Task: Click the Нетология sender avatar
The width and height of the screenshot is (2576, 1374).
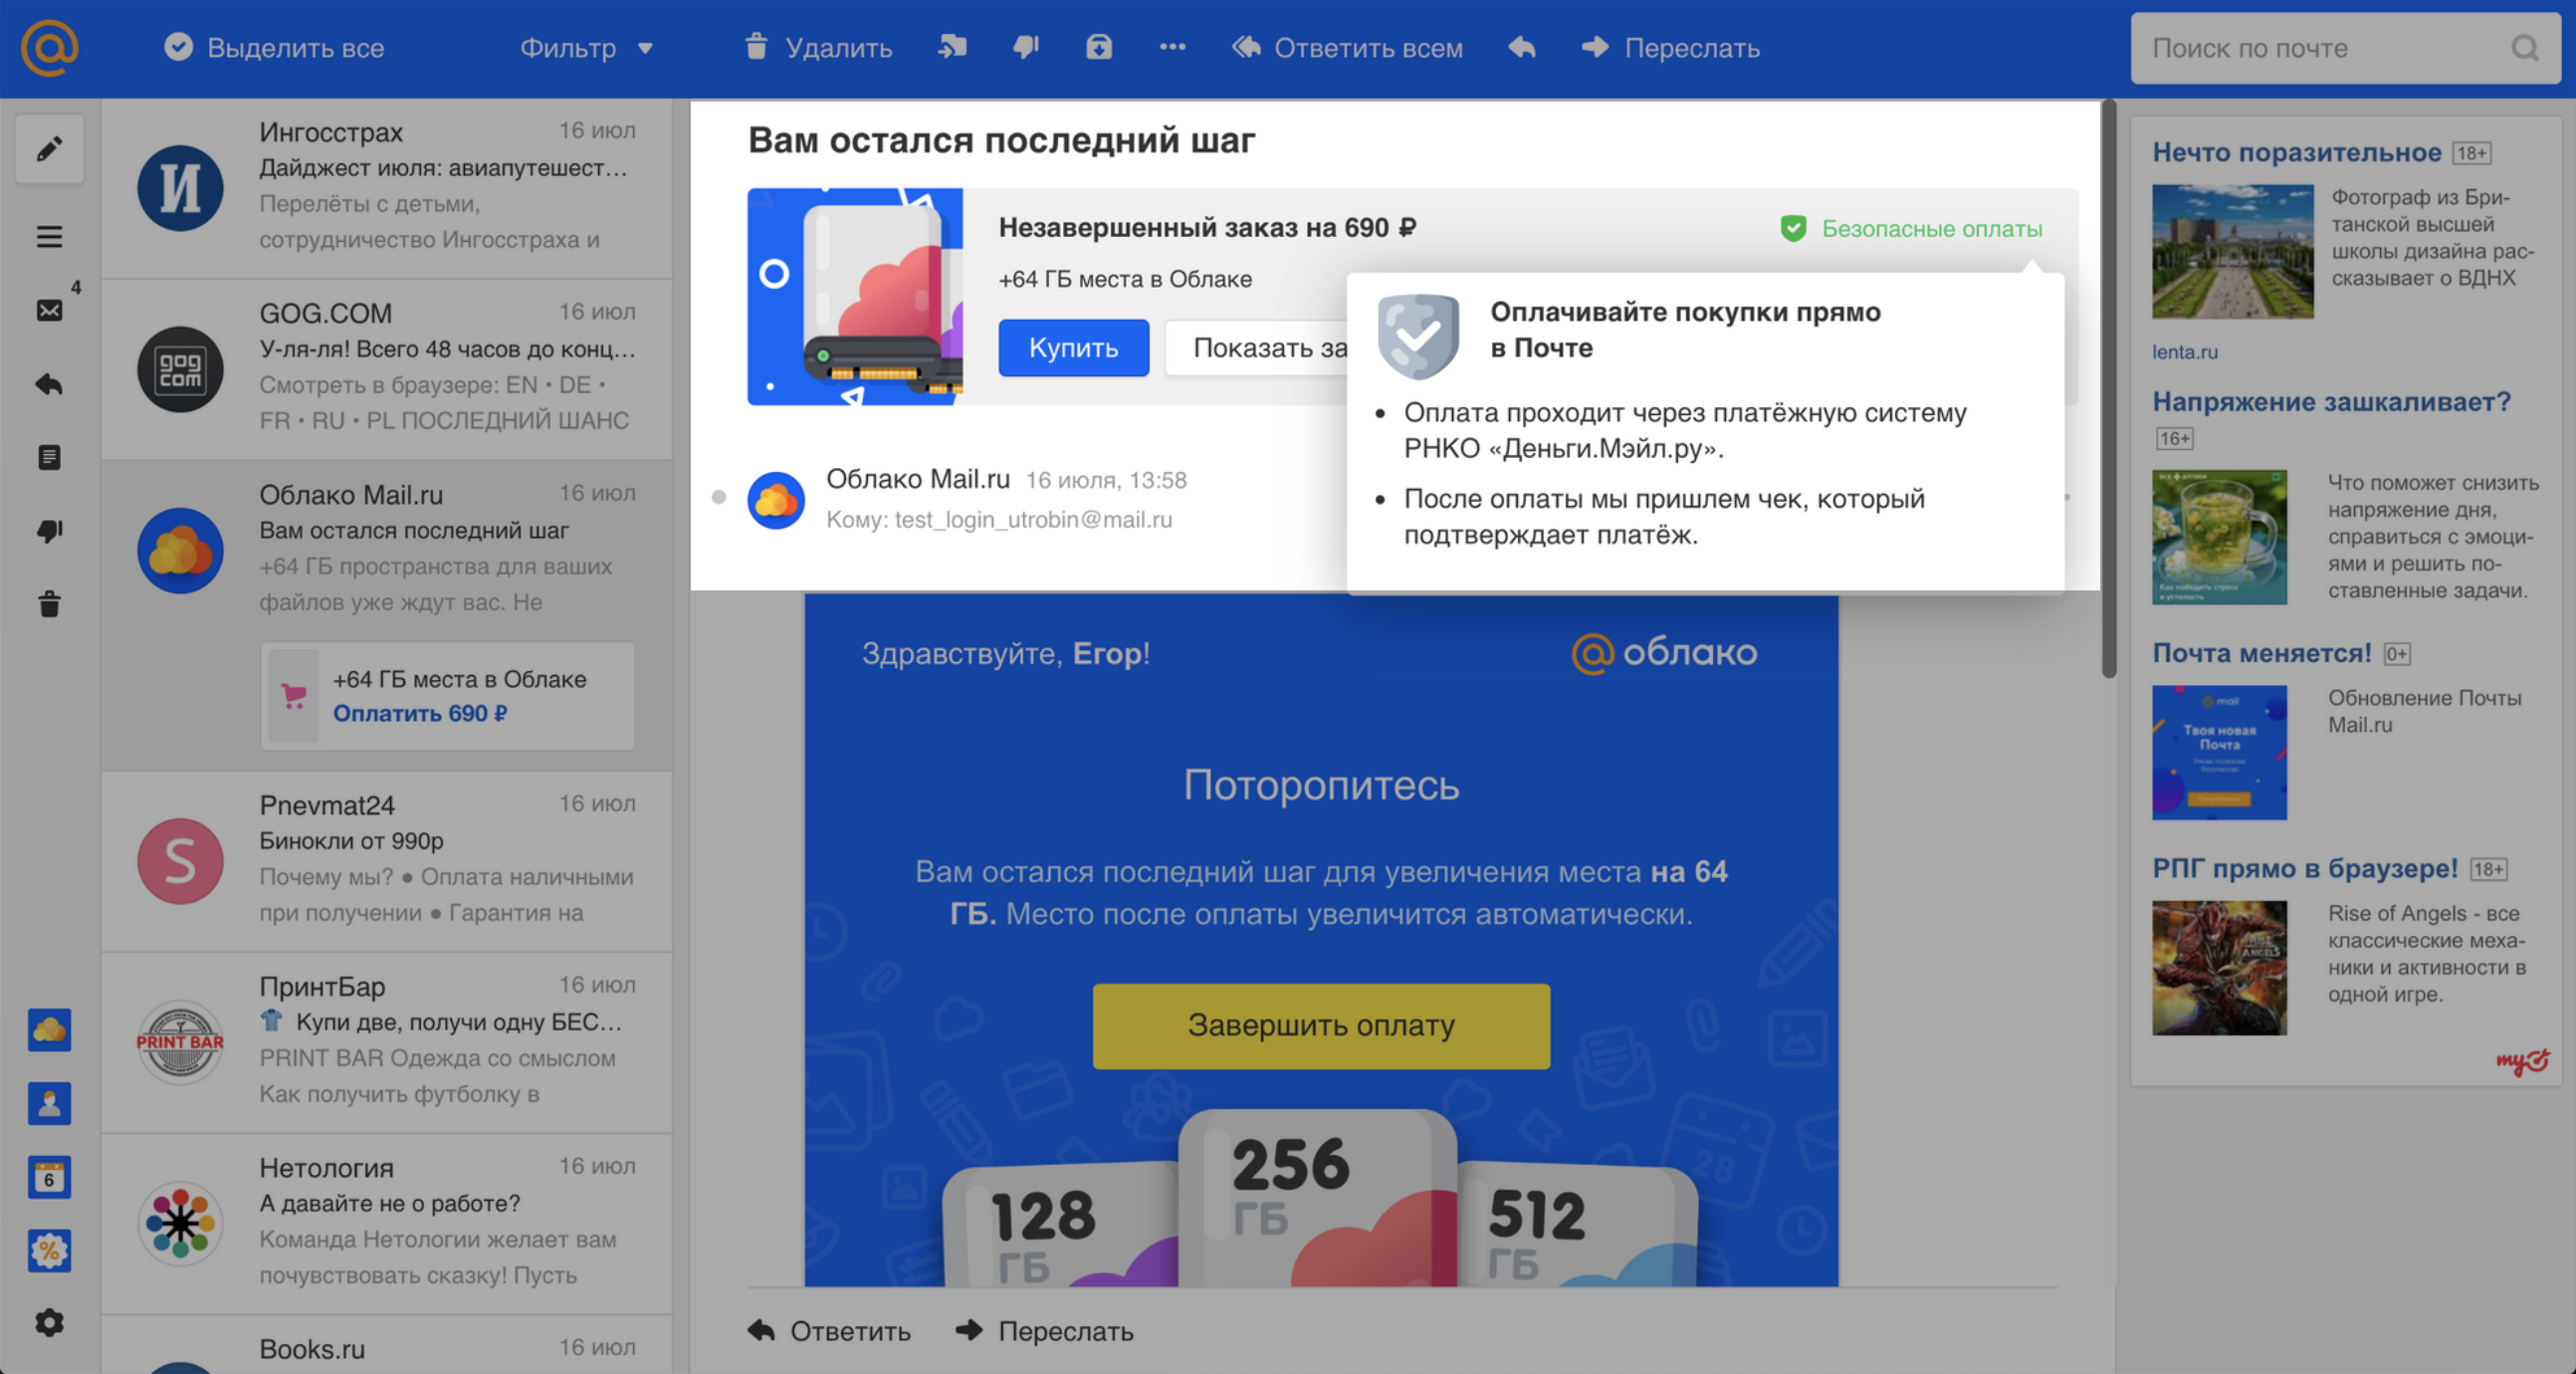Action: (180, 1224)
